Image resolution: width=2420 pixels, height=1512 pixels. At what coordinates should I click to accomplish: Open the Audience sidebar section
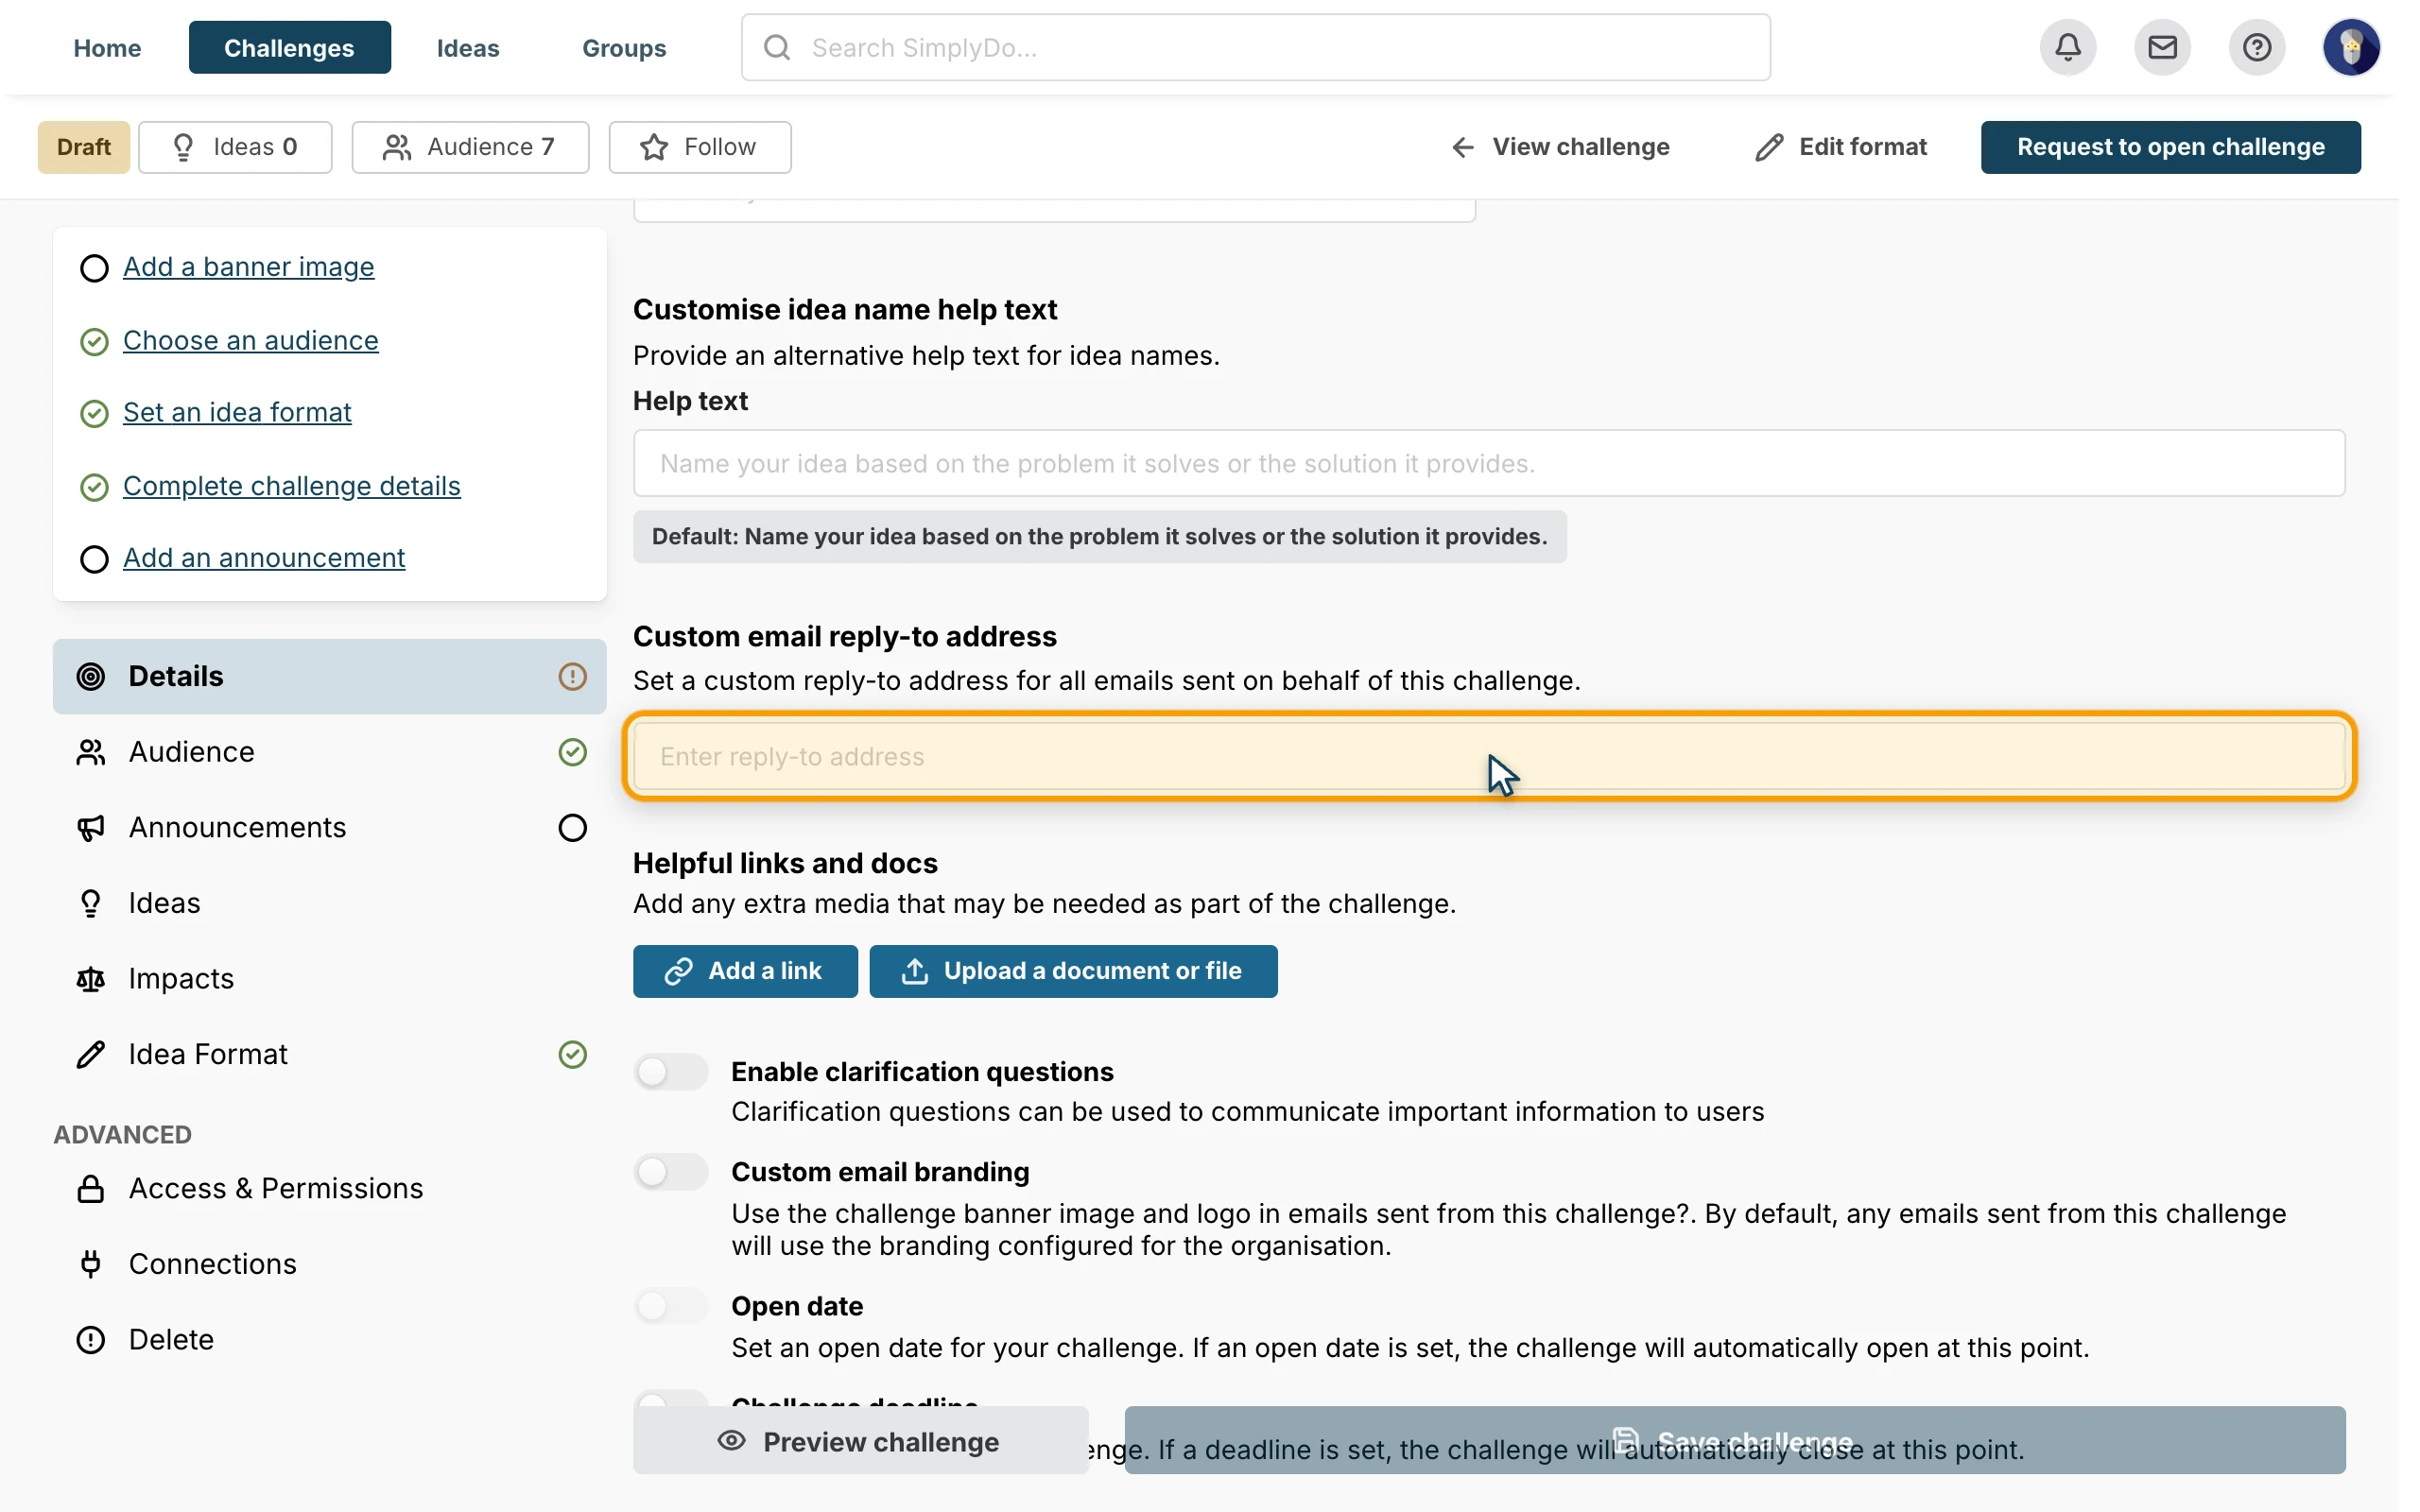coord(329,752)
